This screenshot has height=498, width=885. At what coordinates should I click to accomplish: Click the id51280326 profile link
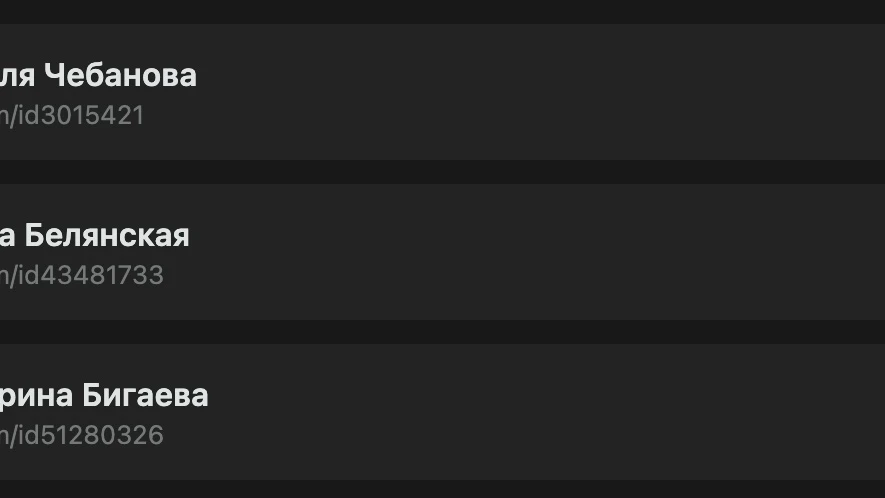pyautogui.click(x=81, y=435)
